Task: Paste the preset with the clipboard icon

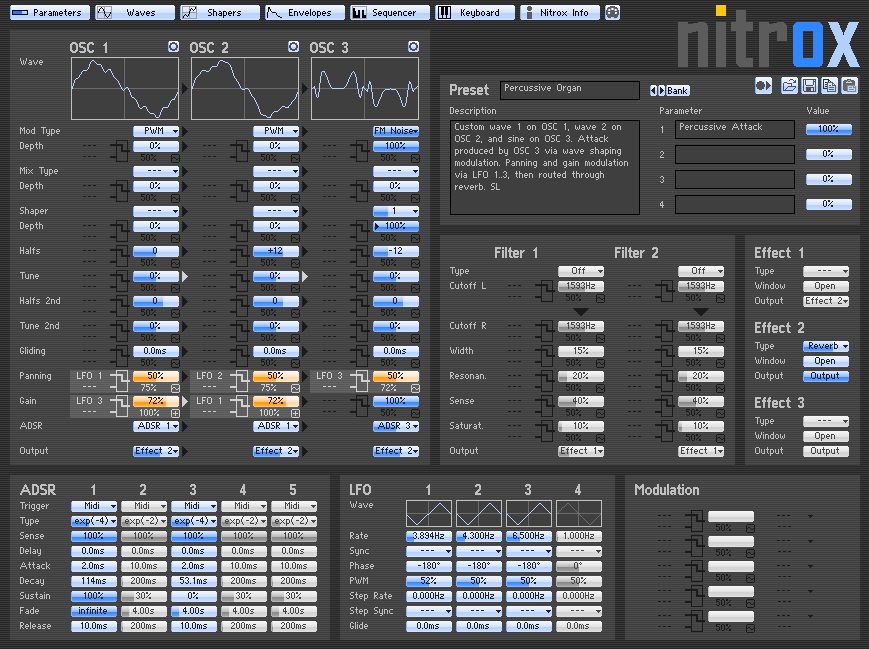Action: click(849, 86)
